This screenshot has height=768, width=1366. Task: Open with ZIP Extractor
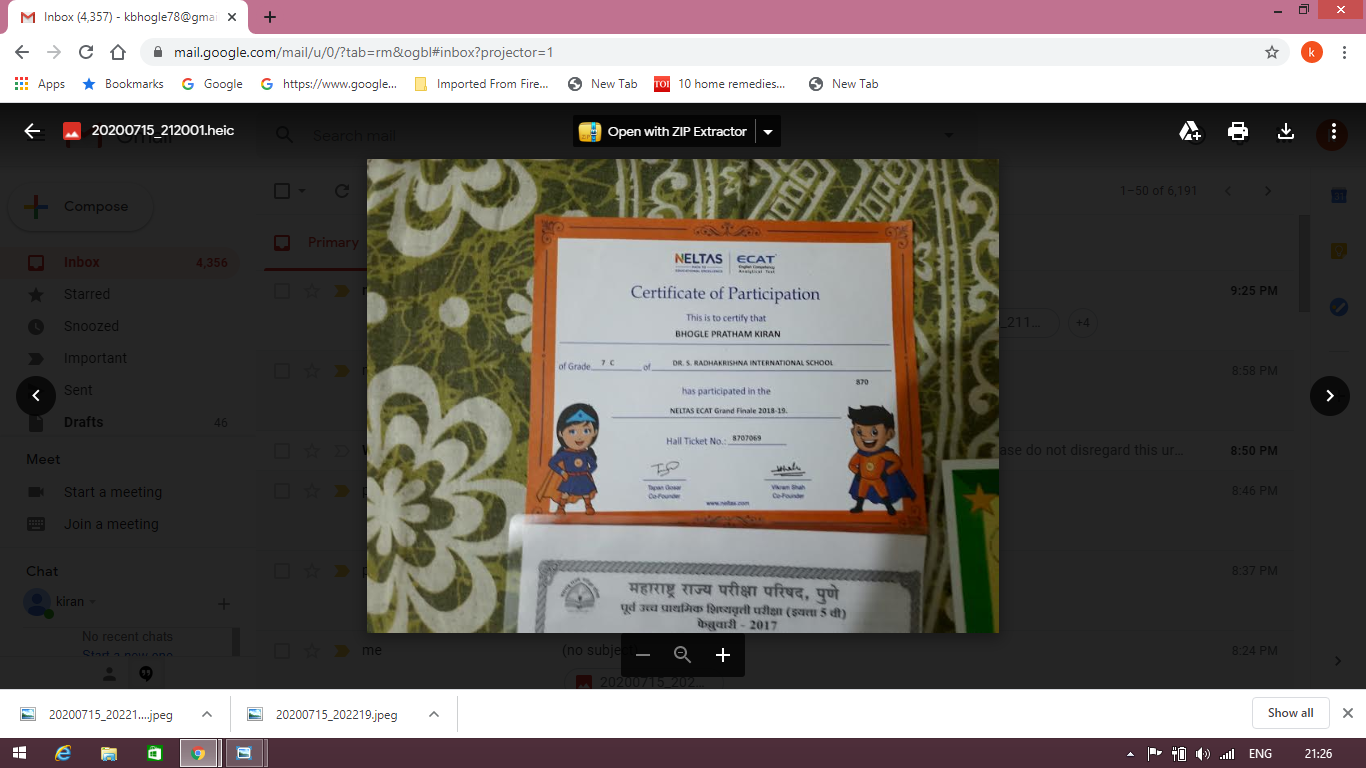coord(663,131)
